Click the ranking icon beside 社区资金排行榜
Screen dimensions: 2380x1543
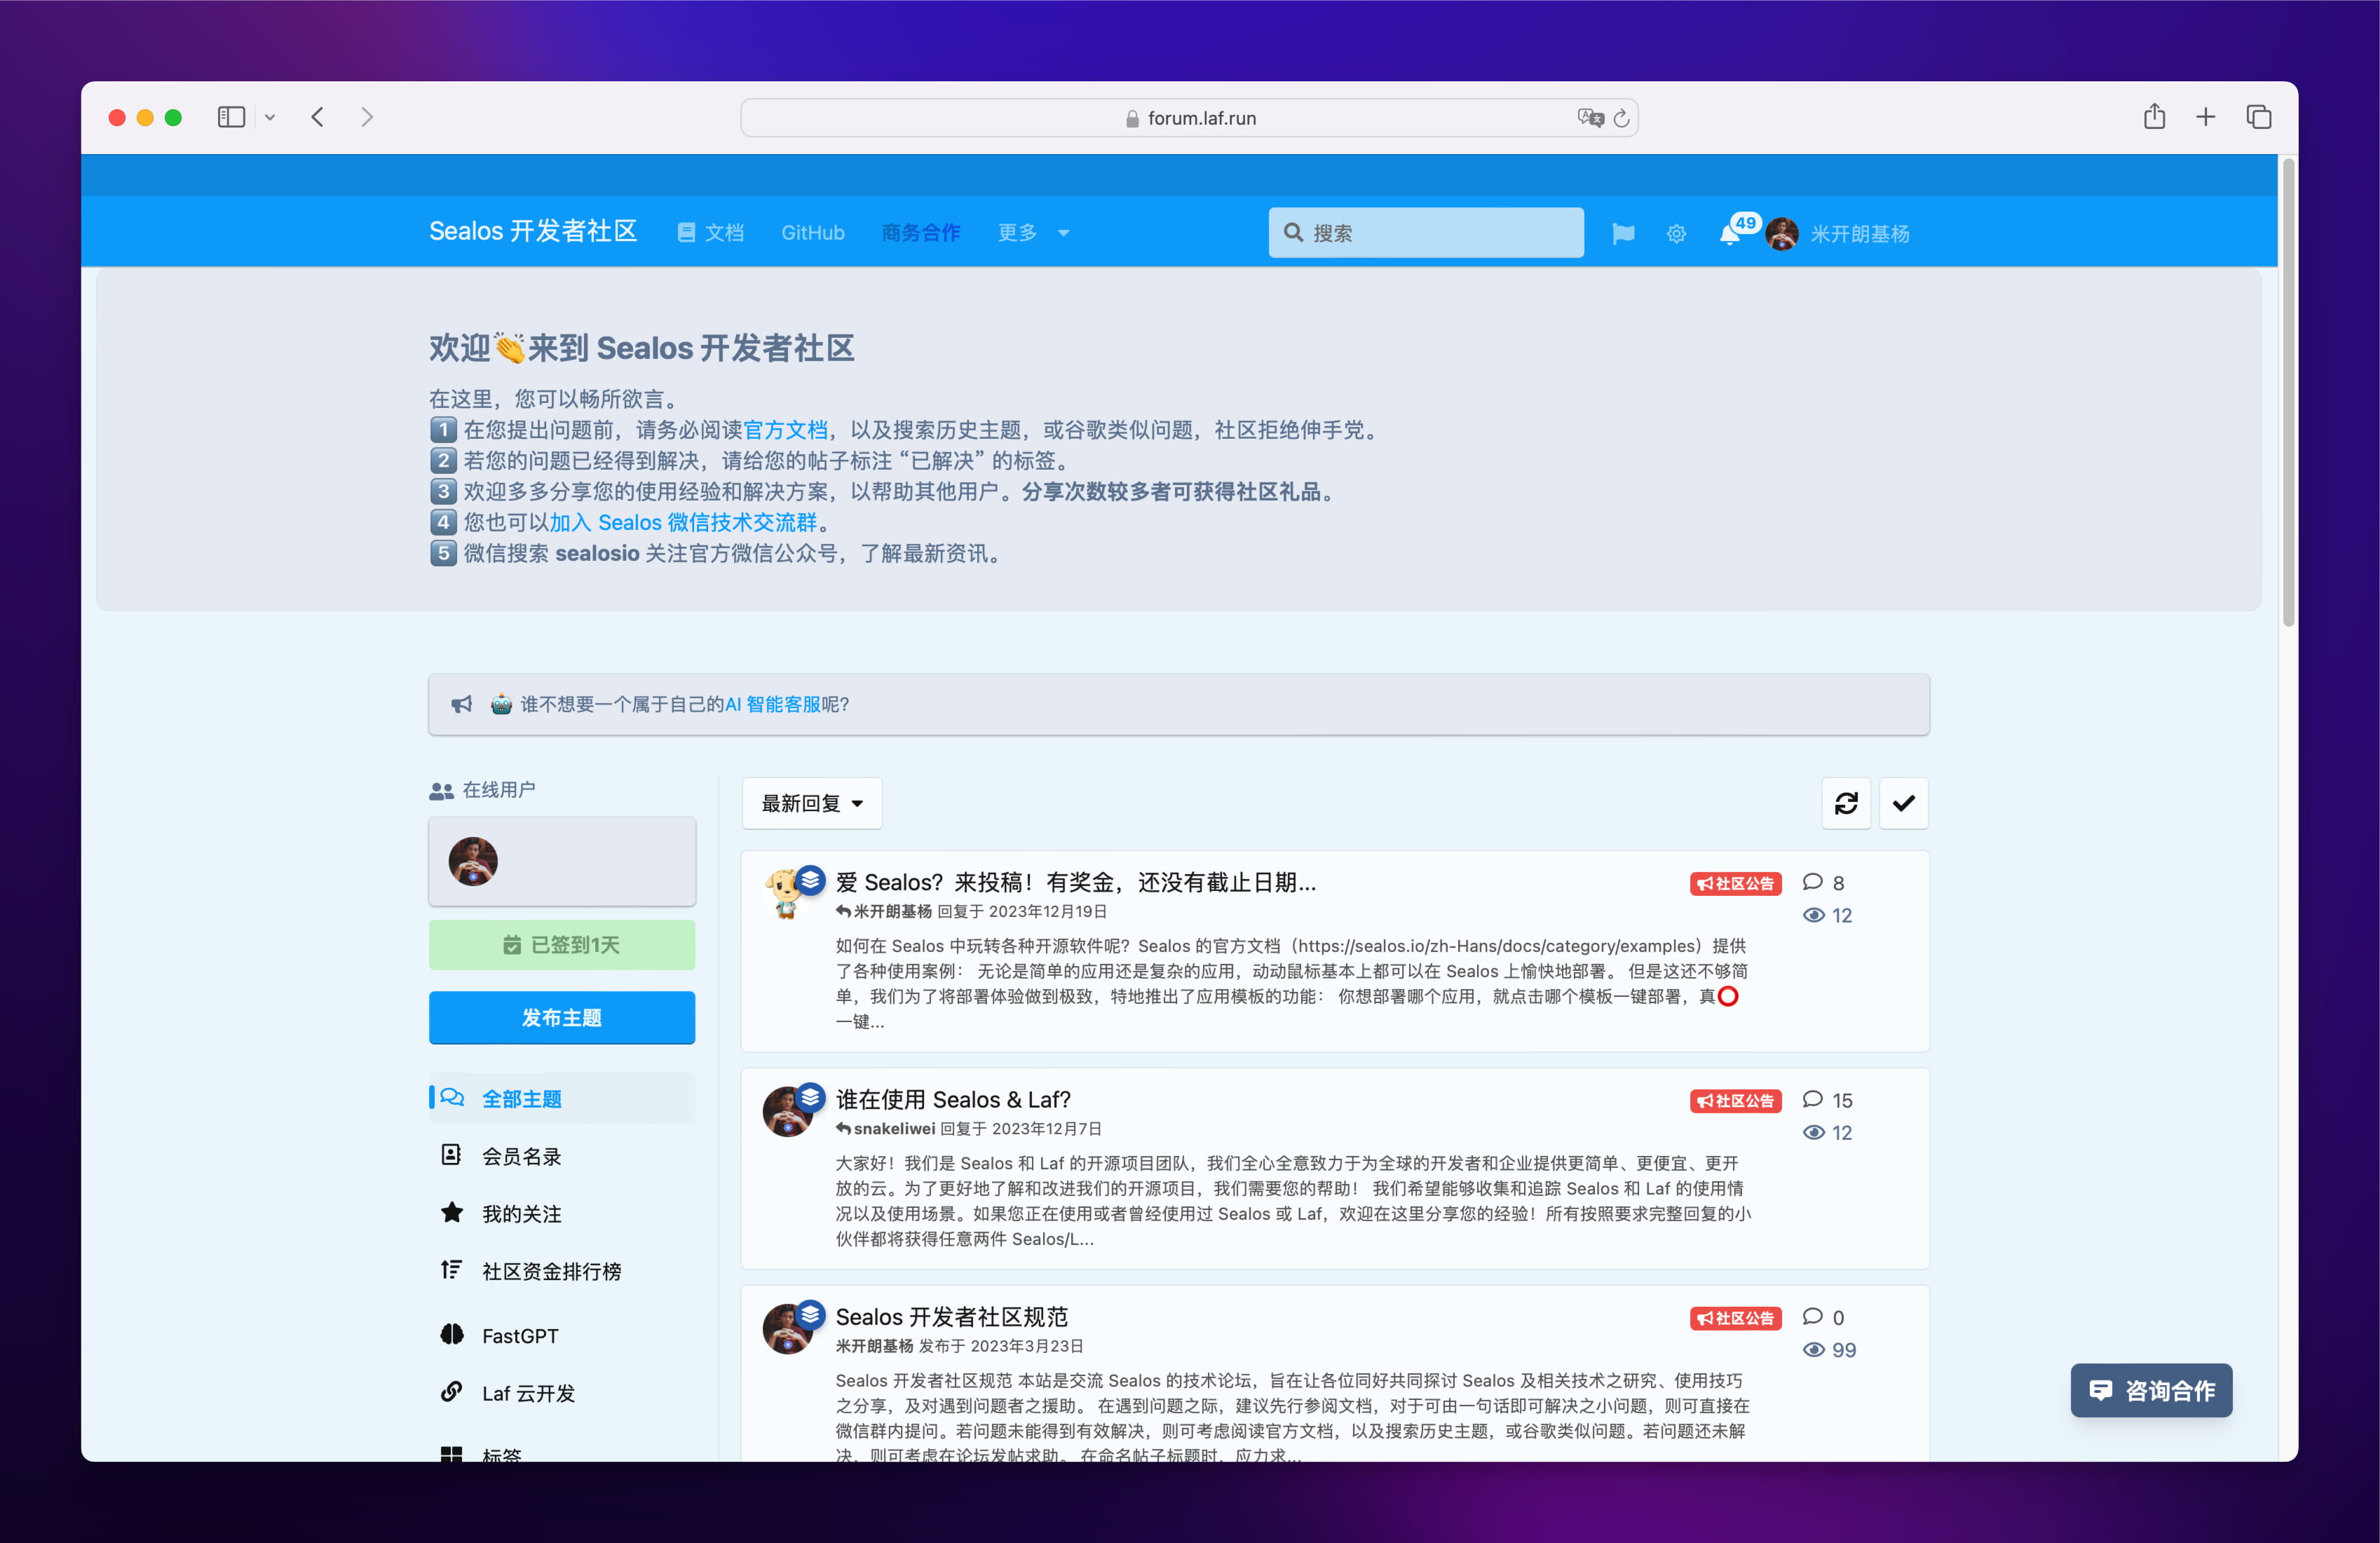coord(451,1269)
